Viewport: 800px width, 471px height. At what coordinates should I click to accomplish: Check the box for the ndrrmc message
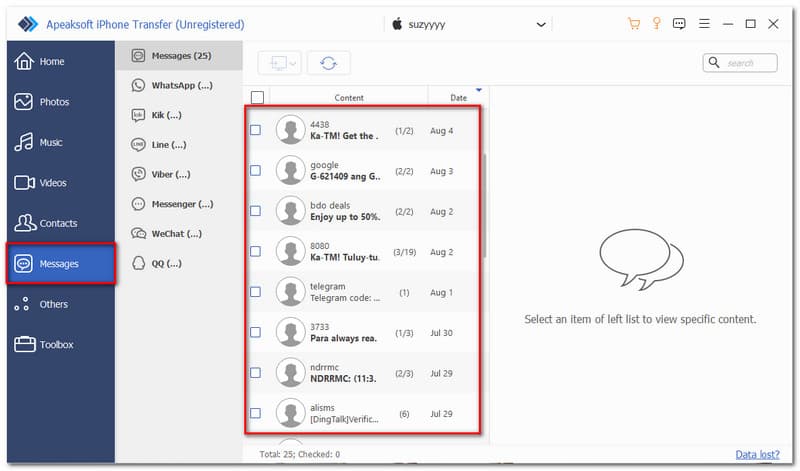coord(255,373)
